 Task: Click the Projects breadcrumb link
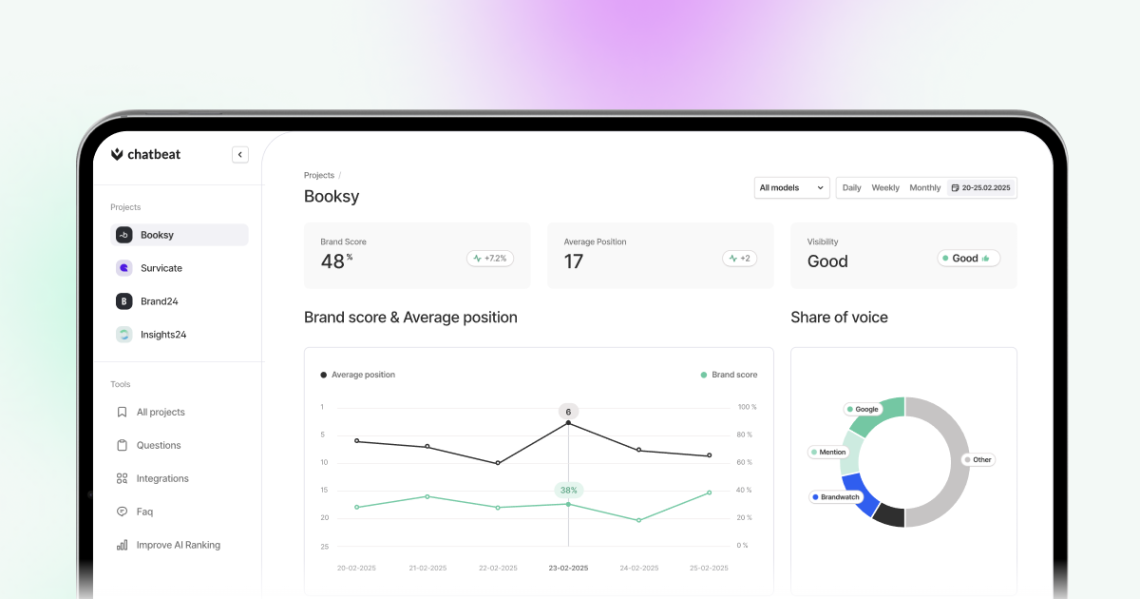point(318,175)
